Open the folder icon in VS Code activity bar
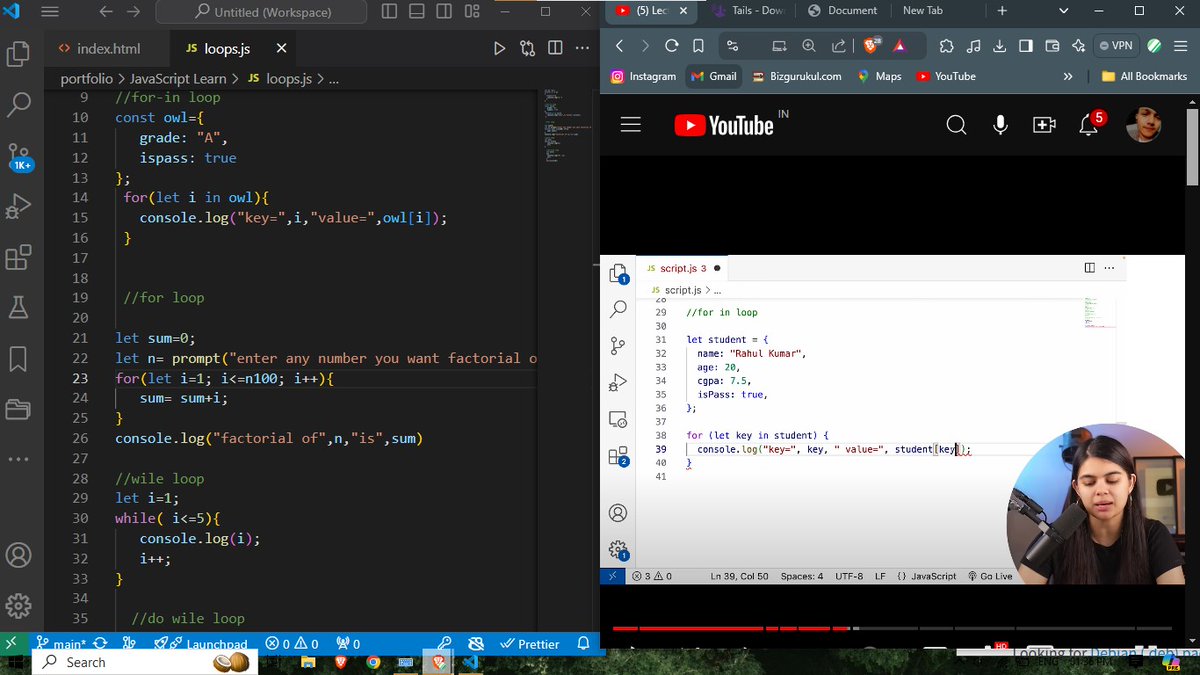 click(x=18, y=409)
